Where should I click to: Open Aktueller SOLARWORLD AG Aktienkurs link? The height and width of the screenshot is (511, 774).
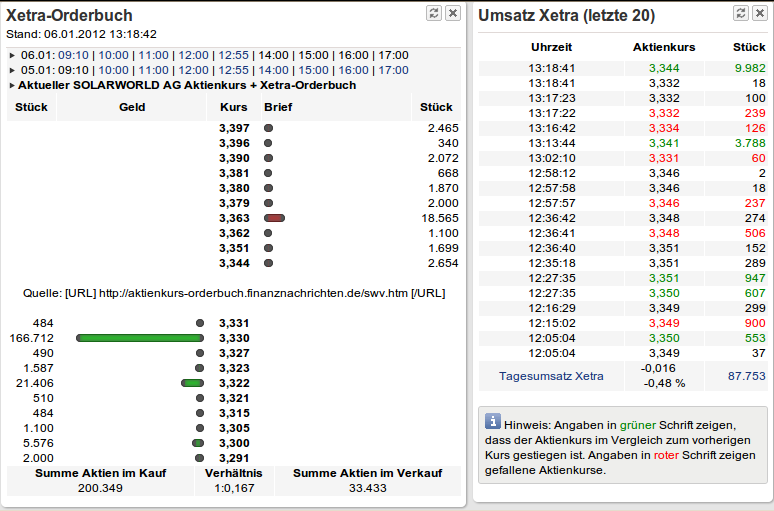tap(187, 85)
